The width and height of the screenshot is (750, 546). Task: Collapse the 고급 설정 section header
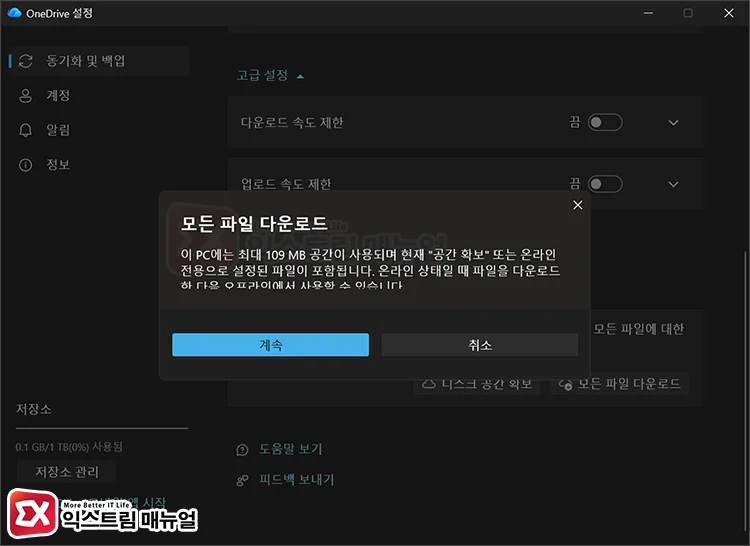pos(270,75)
